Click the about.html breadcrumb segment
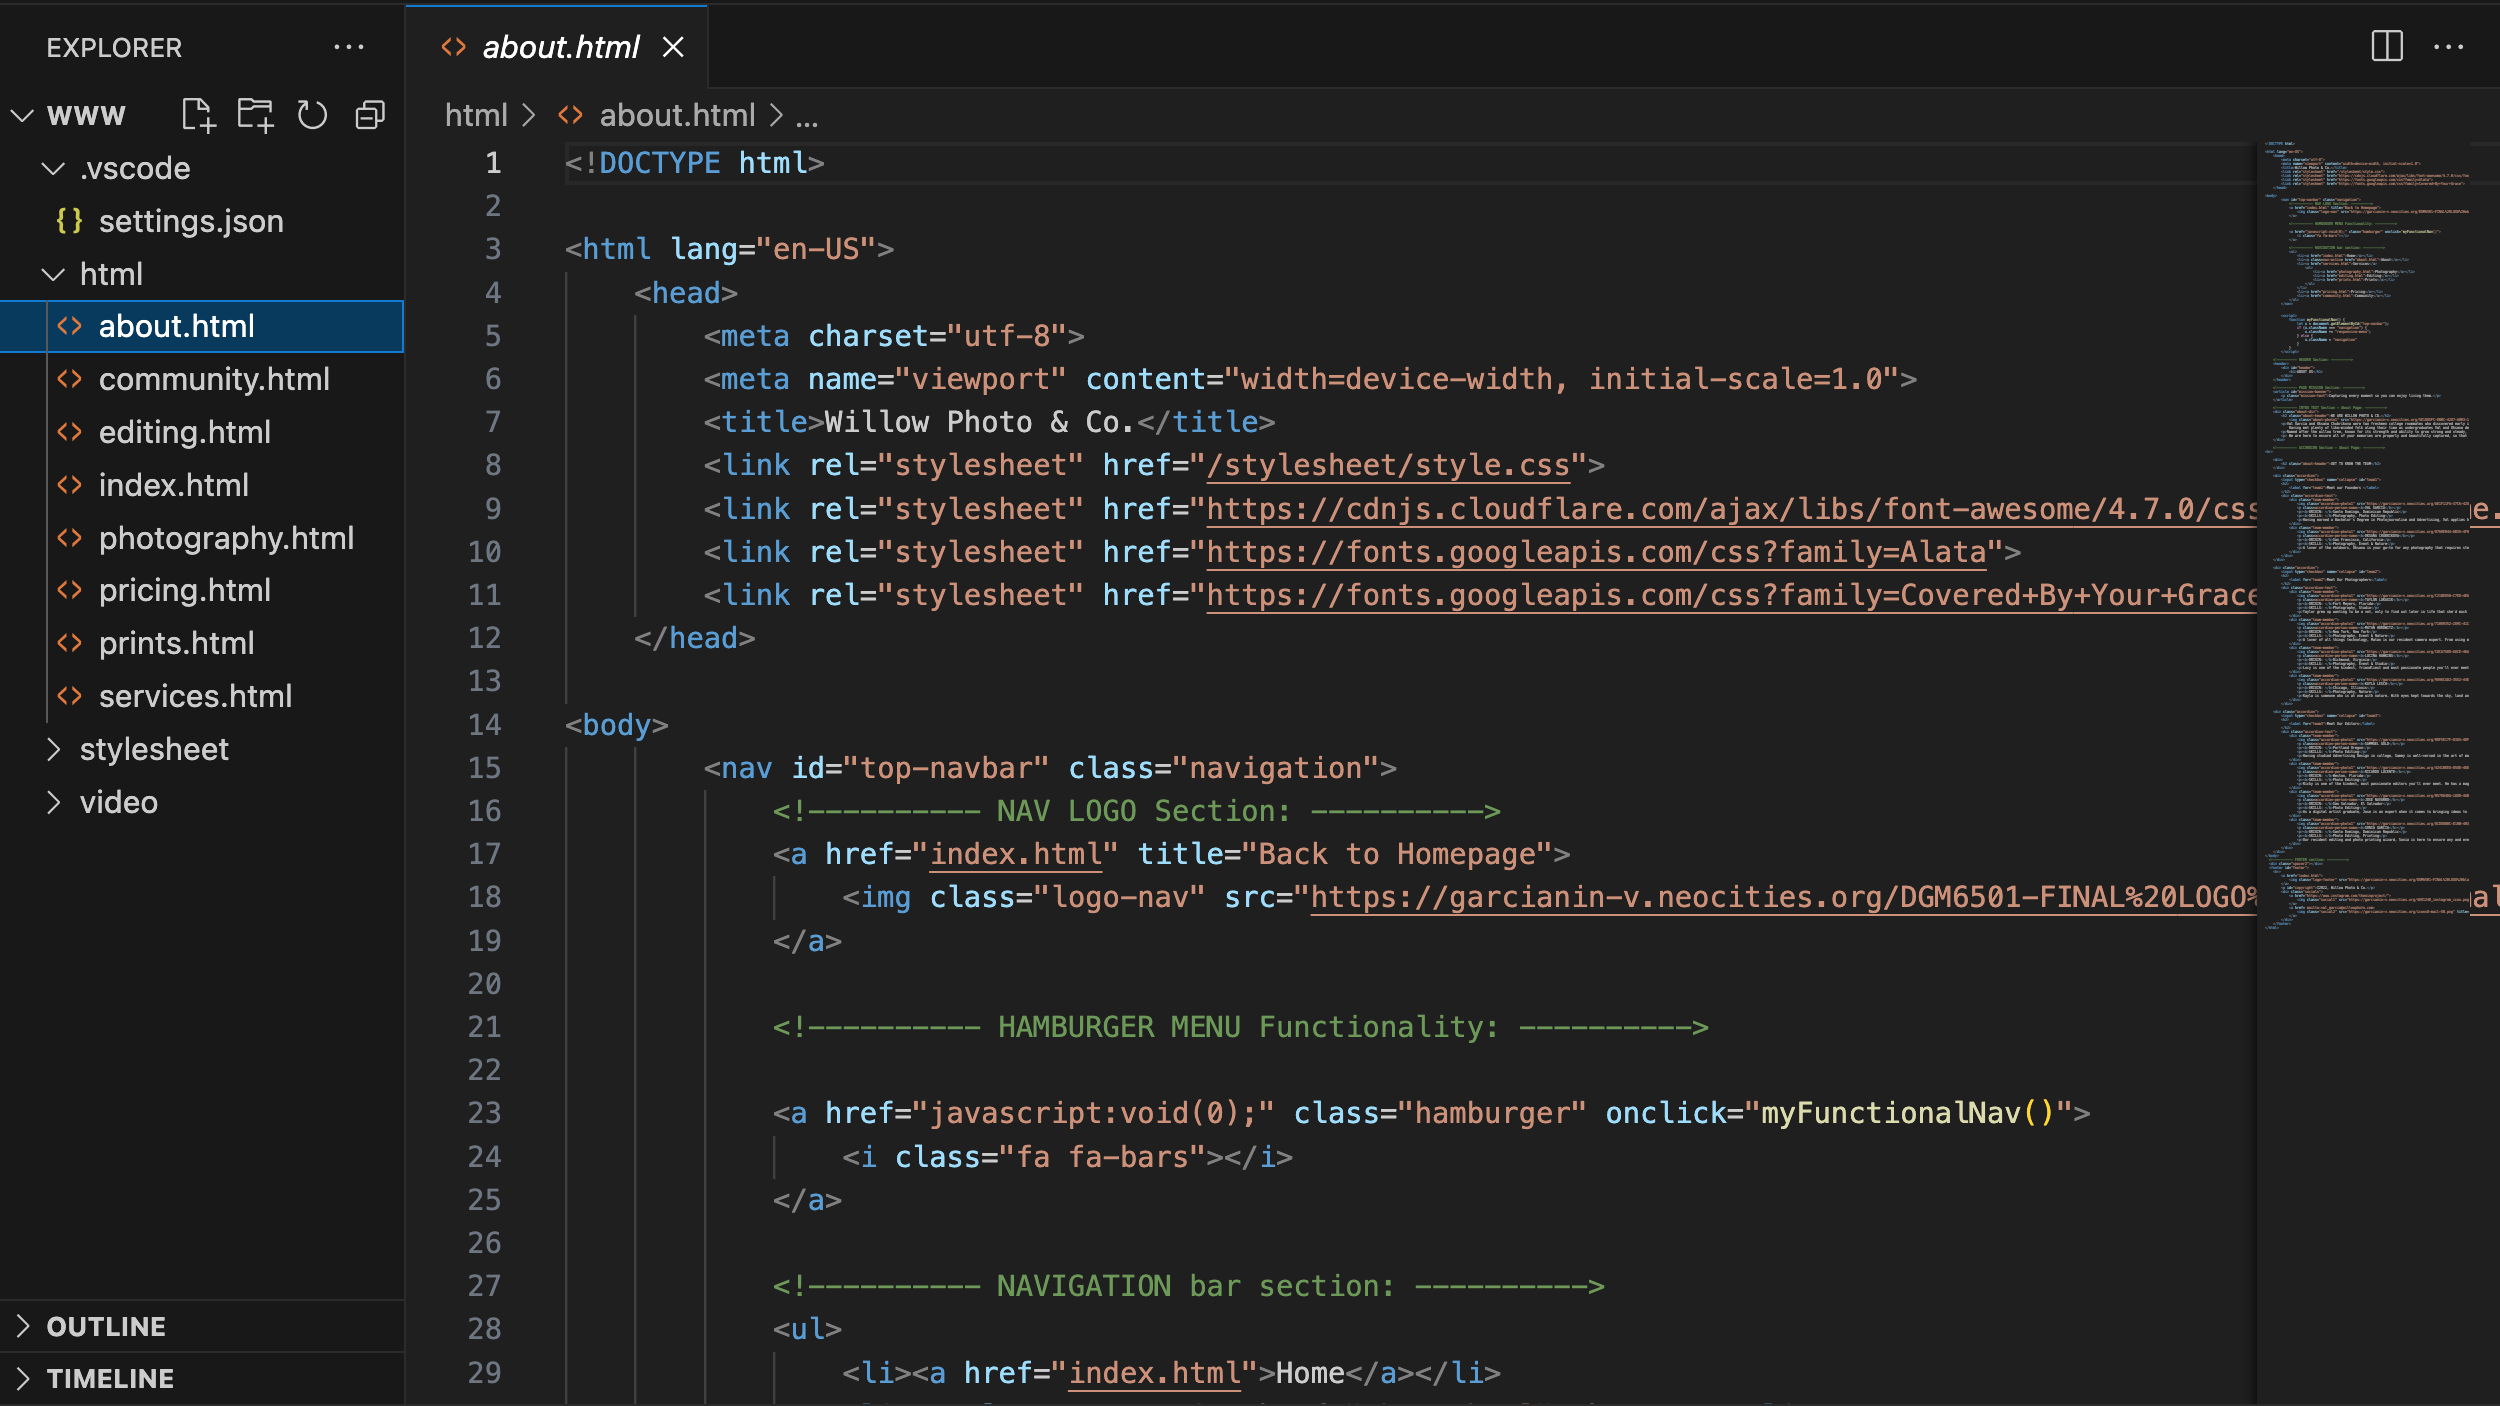2500x1406 pixels. click(x=677, y=115)
